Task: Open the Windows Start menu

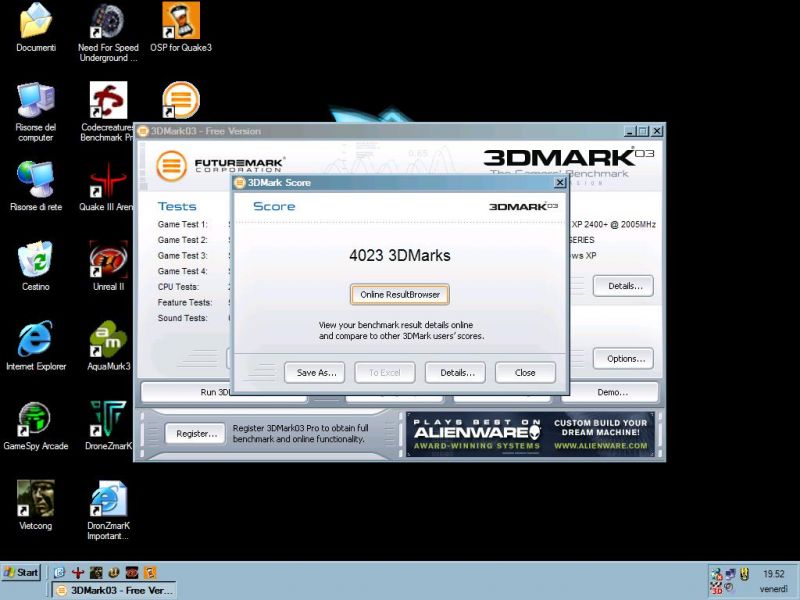Action: pyautogui.click(x=21, y=572)
